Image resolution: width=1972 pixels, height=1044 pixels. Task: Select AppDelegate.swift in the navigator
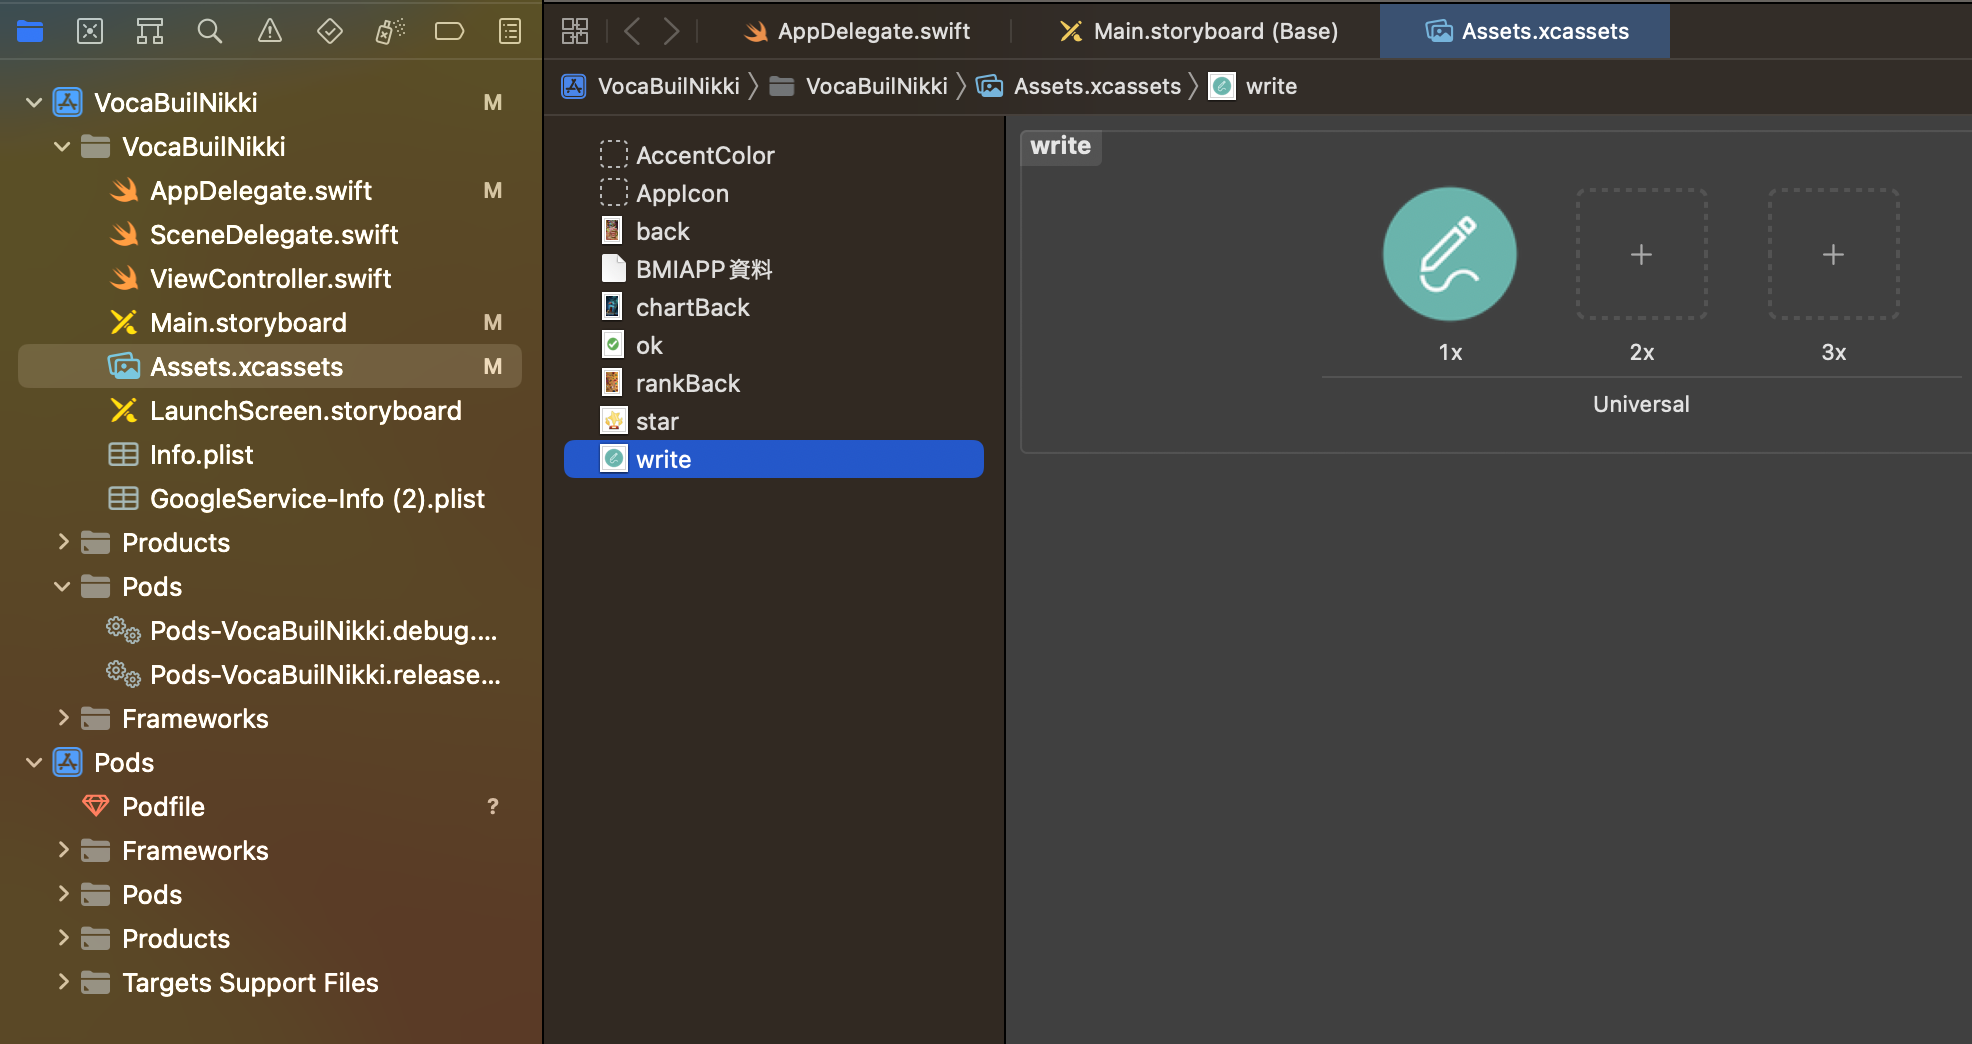[270, 191]
